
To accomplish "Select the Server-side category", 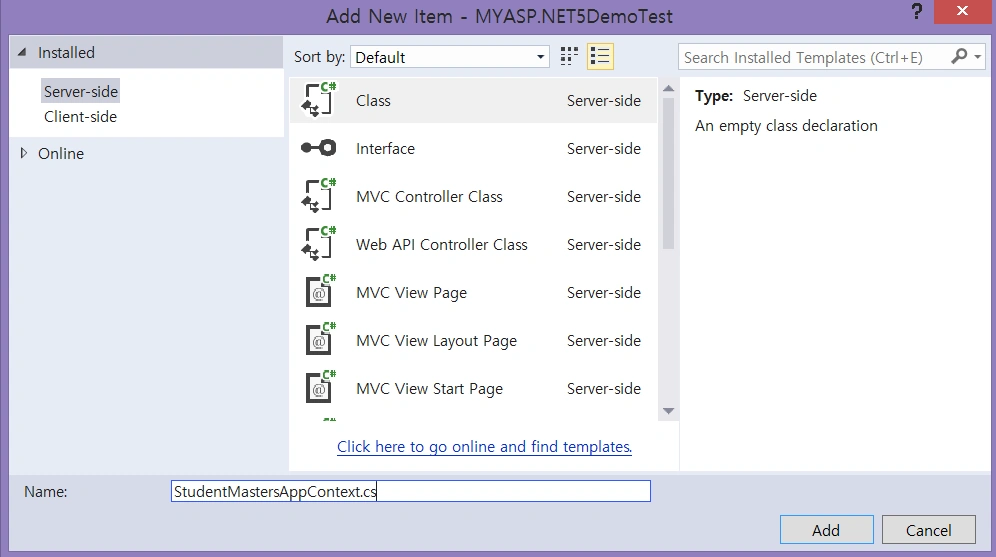I will tap(81, 91).
